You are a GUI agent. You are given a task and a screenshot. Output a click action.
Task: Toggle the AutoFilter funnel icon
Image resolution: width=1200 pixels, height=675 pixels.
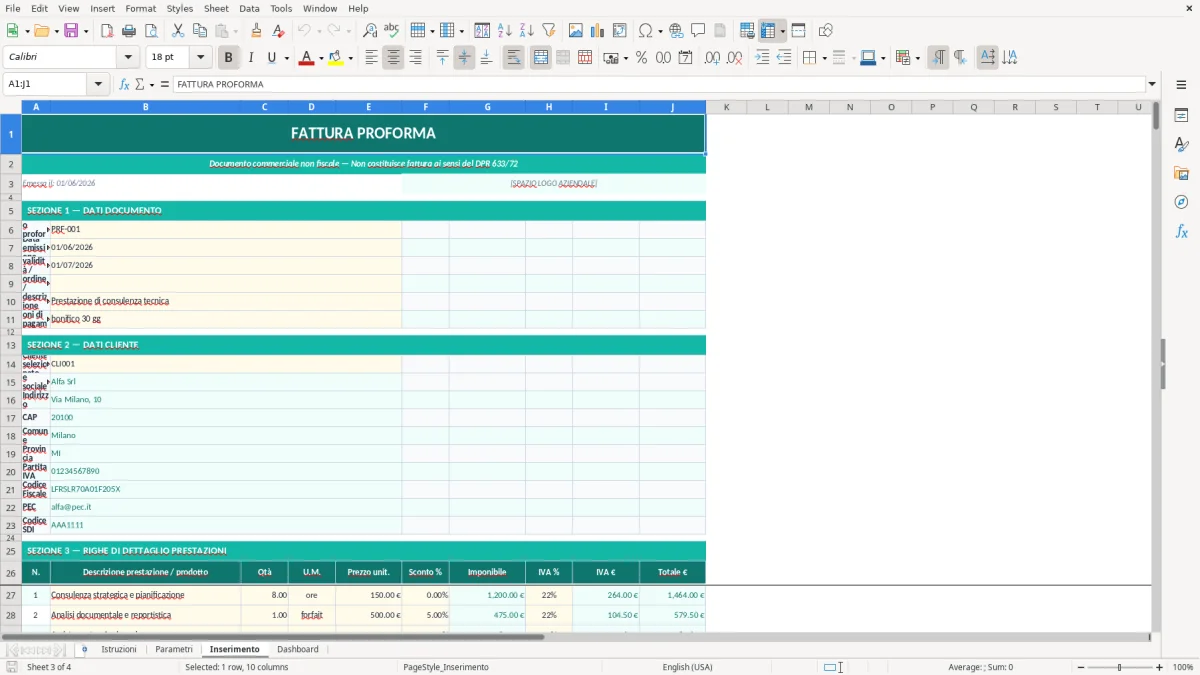coord(548,31)
